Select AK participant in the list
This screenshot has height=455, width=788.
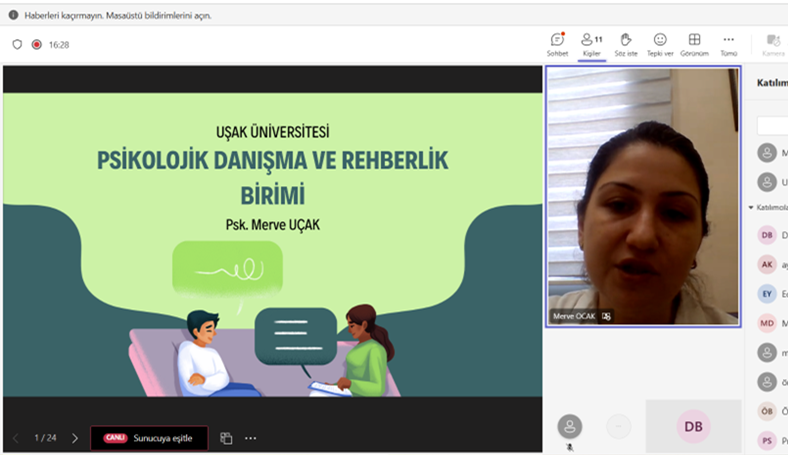click(767, 264)
